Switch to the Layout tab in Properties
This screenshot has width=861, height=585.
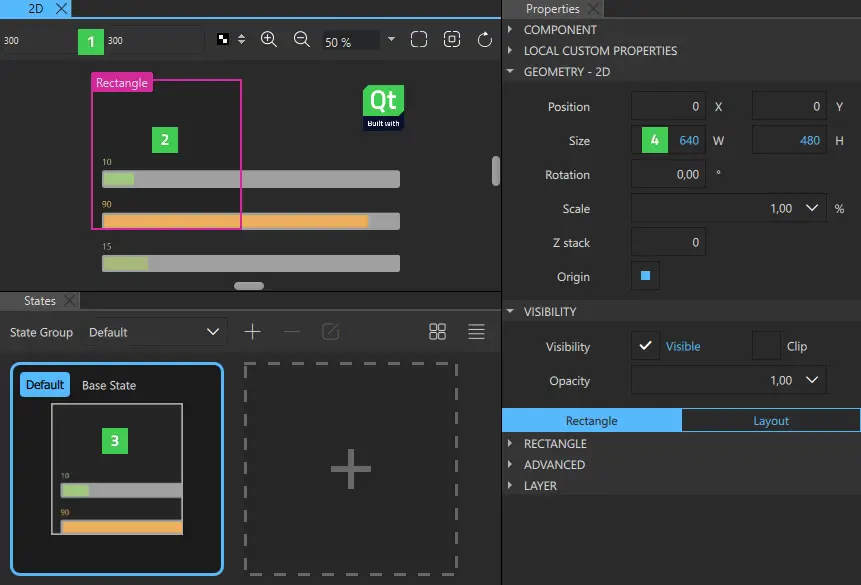click(x=770, y=420)
